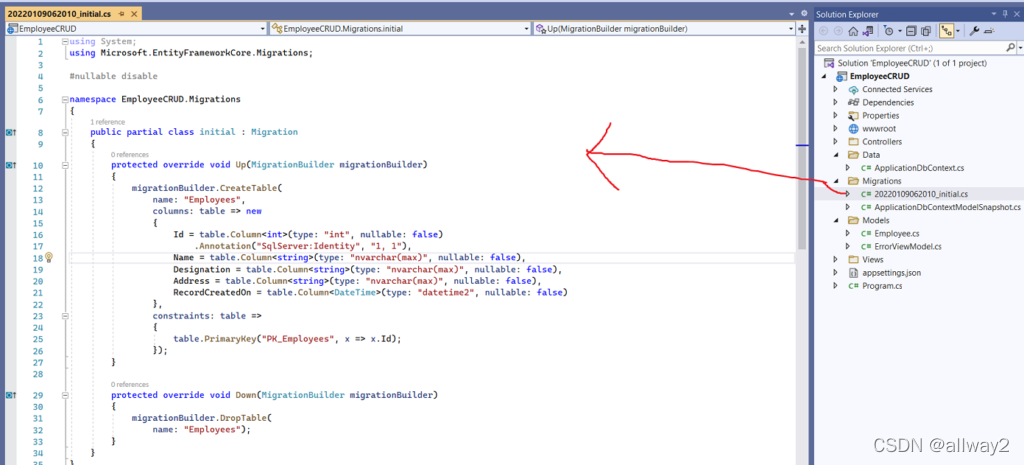
Task: Click the editor vertical scrollbar thumb
Action: [802, 147]
